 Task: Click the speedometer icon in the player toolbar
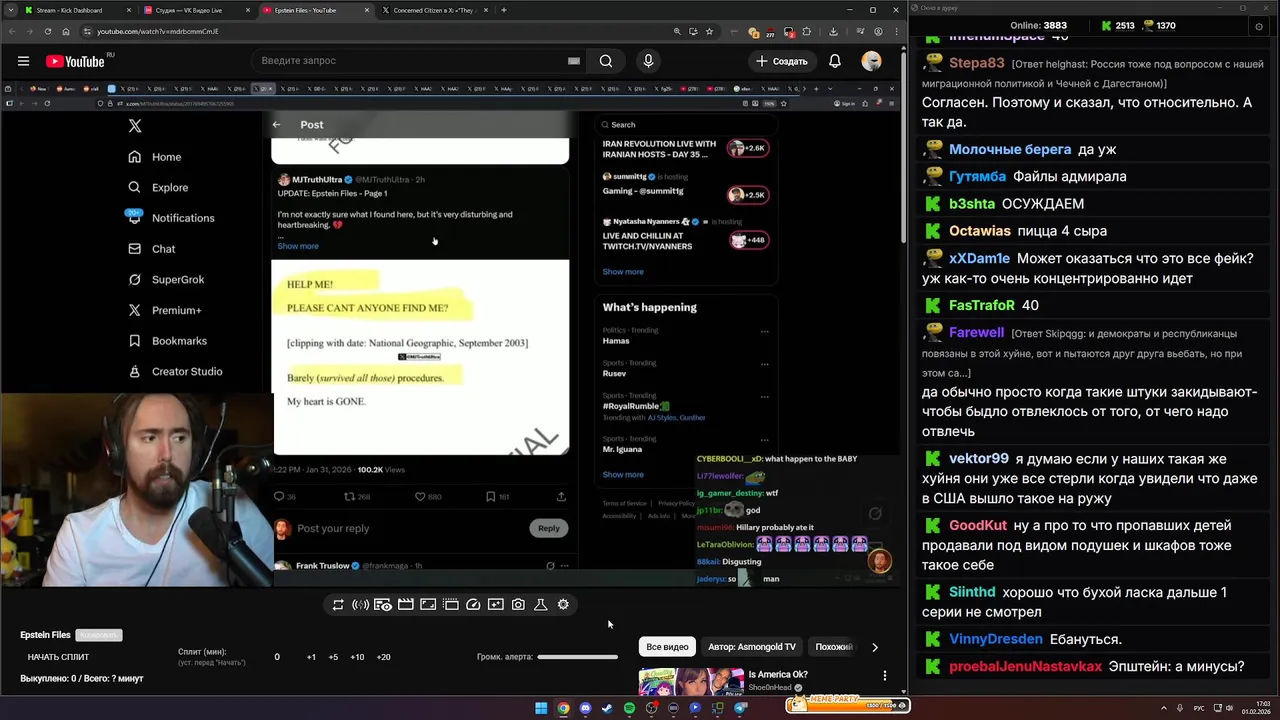tap(473, 605)
